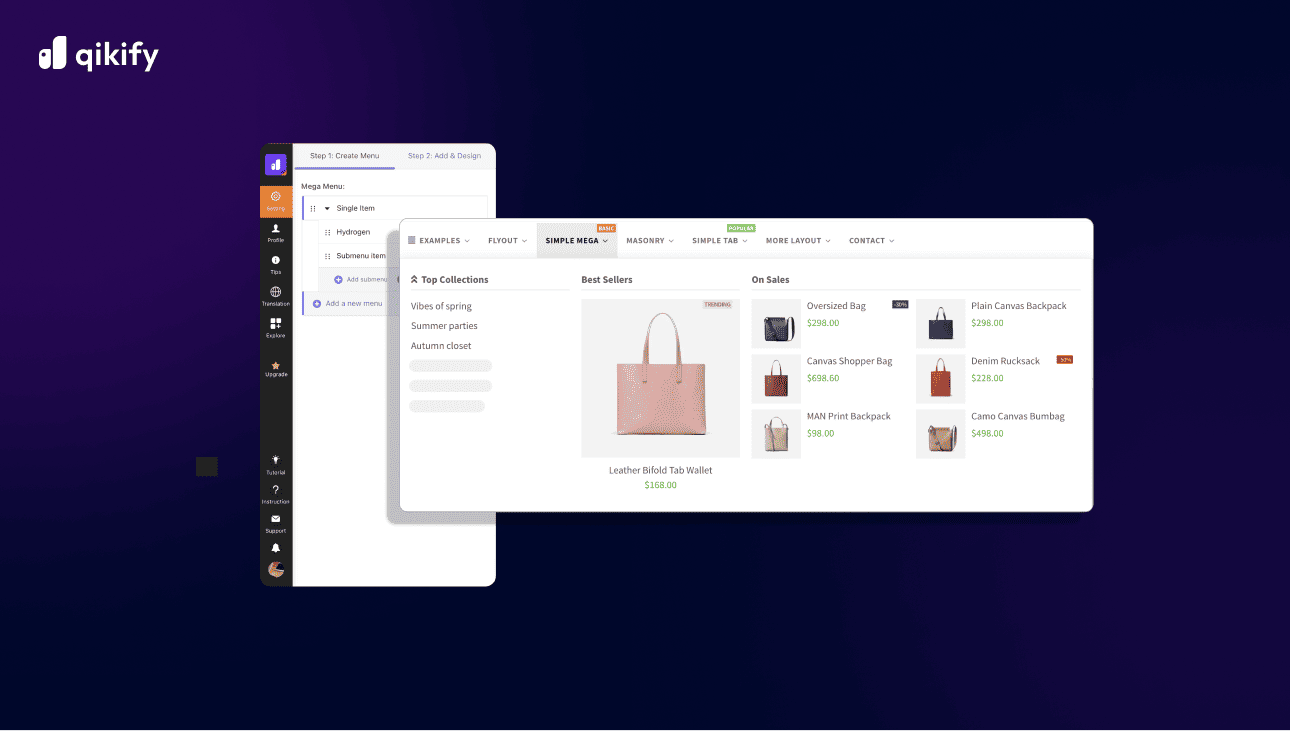Click the Support mail icon

pyautogui.click(x=276, y=518)
